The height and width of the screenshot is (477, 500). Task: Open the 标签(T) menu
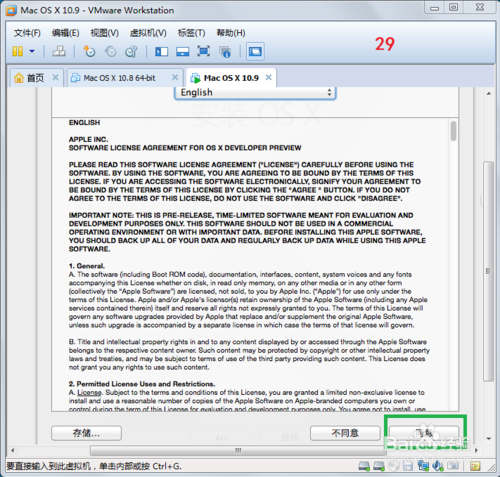[x=191, y=33]
